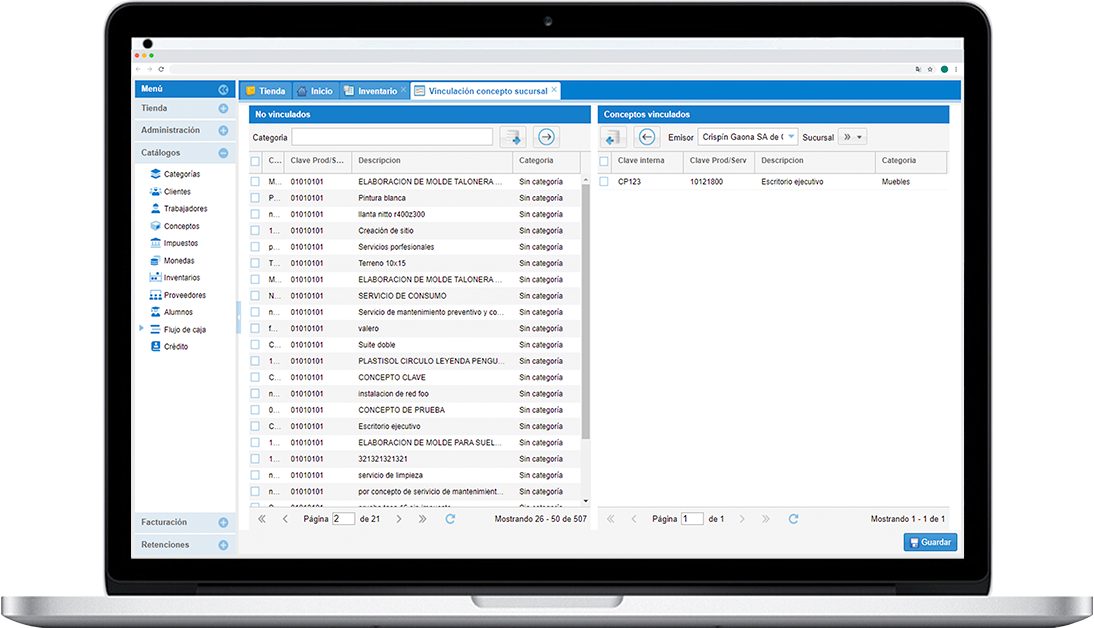Check the box for Pintura blanca row
This screenshot has width=1094, height=628.
[255, 198]
